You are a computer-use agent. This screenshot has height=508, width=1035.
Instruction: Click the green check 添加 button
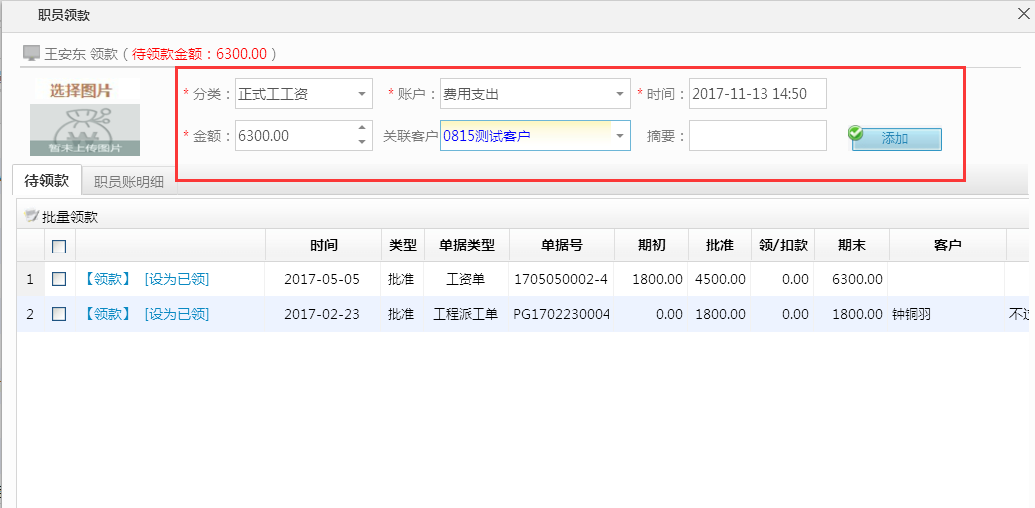(896, 138)
